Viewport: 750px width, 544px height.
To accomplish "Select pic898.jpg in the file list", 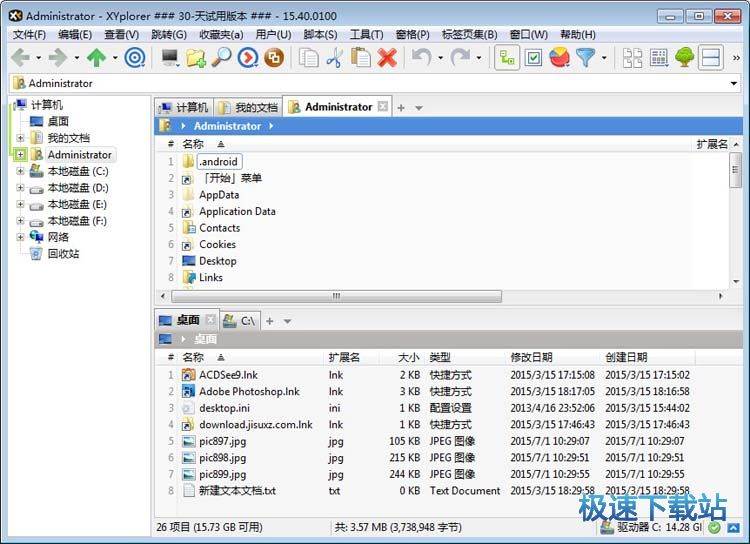I will click(222, 458).
